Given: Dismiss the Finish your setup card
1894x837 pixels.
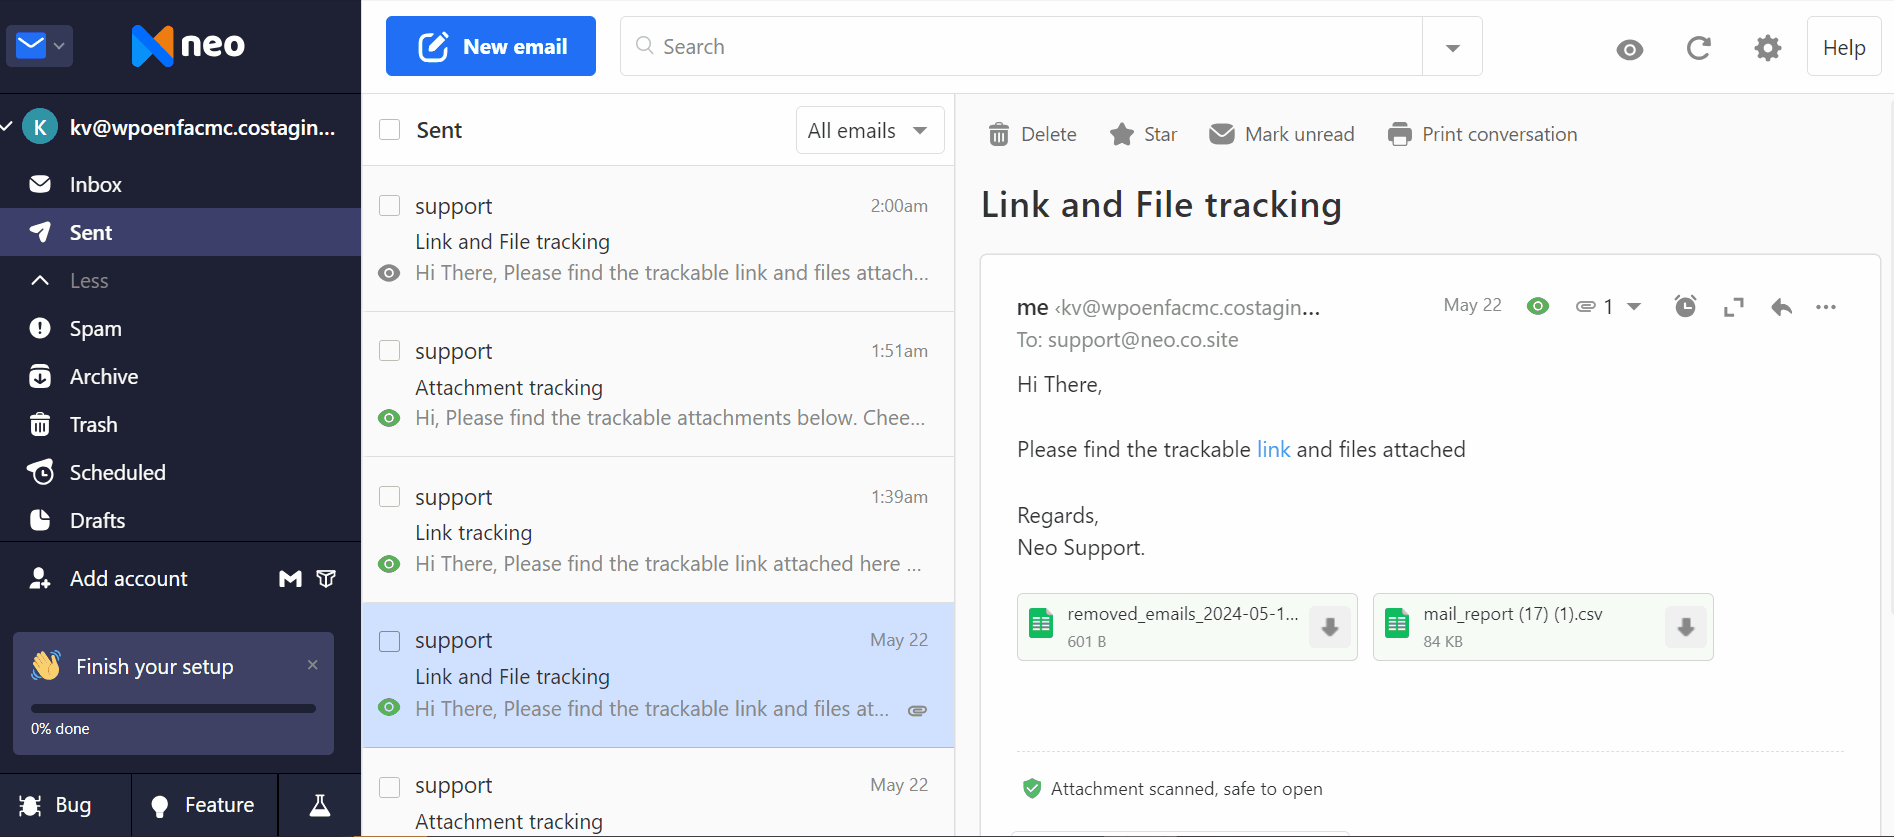Looking at the screenshot, I should 312,664.
